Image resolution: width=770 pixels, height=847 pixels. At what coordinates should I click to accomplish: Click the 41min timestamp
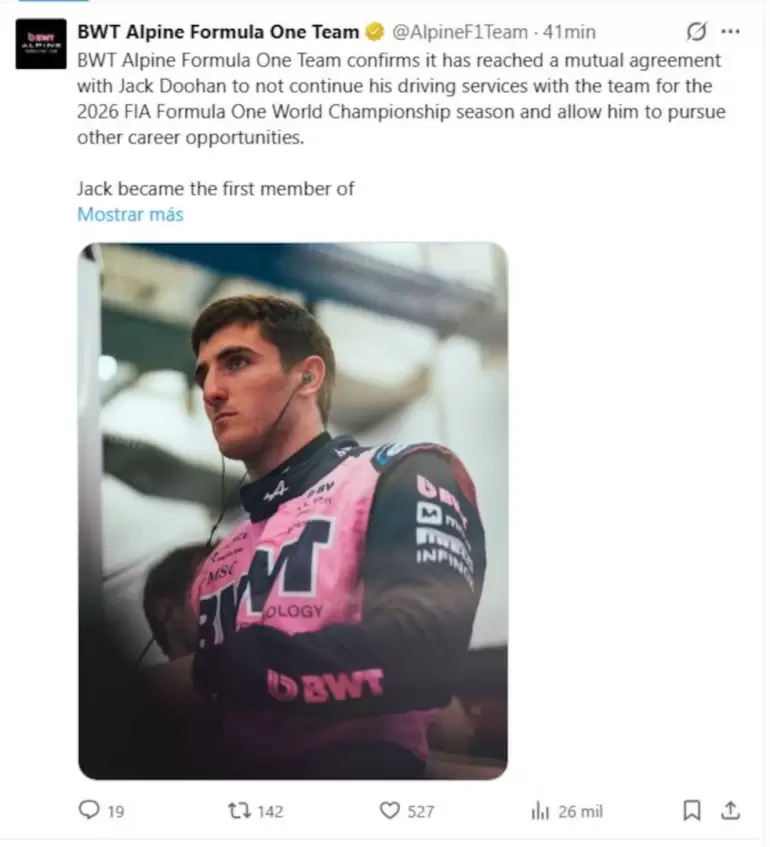coord(569,32)
